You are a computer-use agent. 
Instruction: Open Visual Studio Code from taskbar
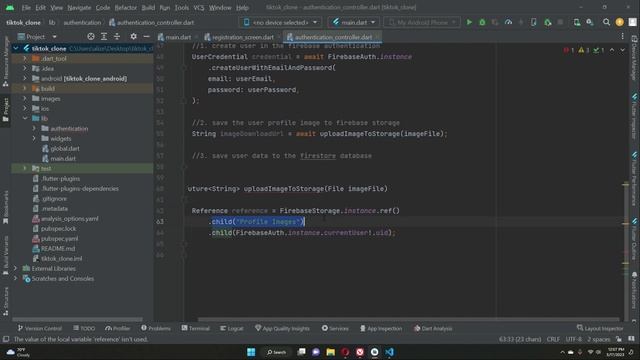pos(389,352)
